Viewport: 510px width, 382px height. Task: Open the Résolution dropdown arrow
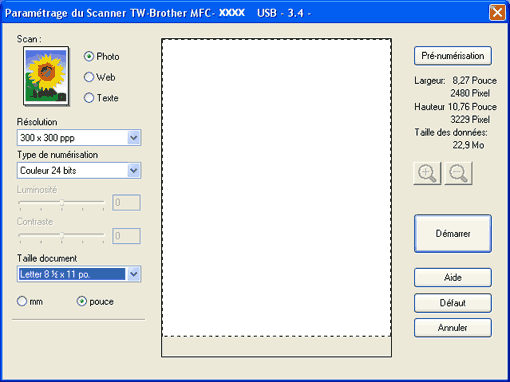[x=134, y=138]
